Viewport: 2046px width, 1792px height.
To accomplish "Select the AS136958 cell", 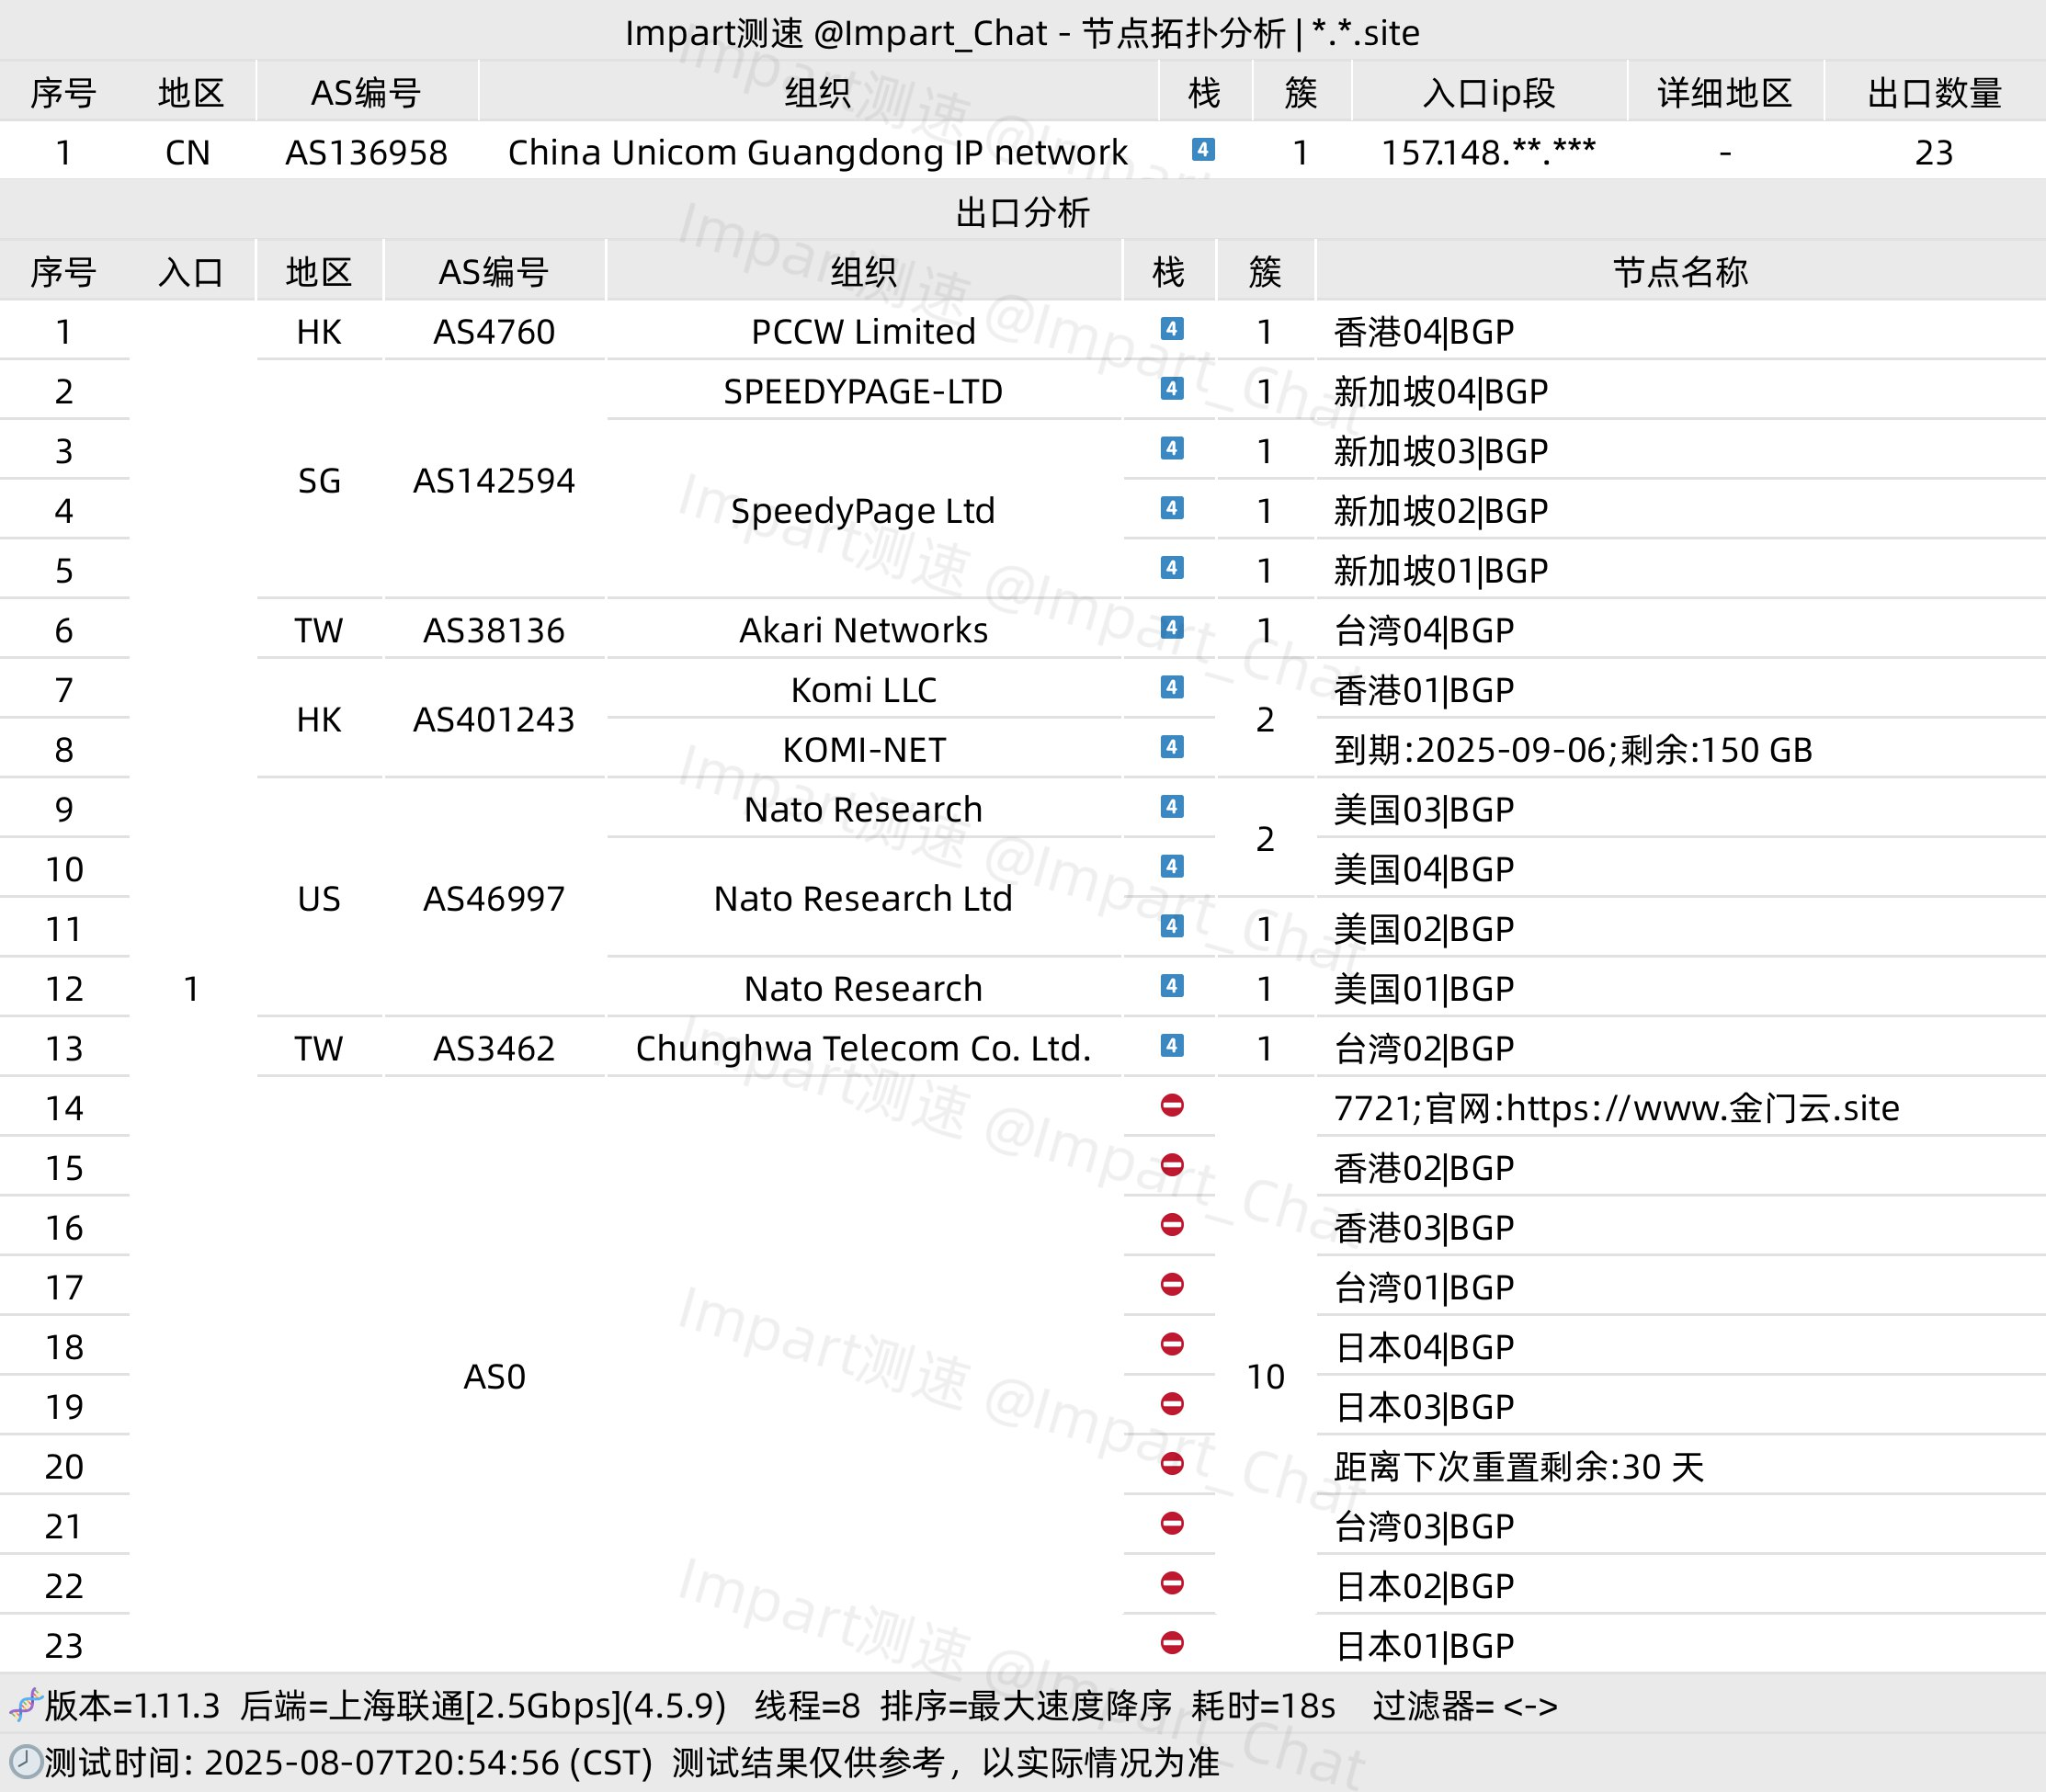I will 367,152.
